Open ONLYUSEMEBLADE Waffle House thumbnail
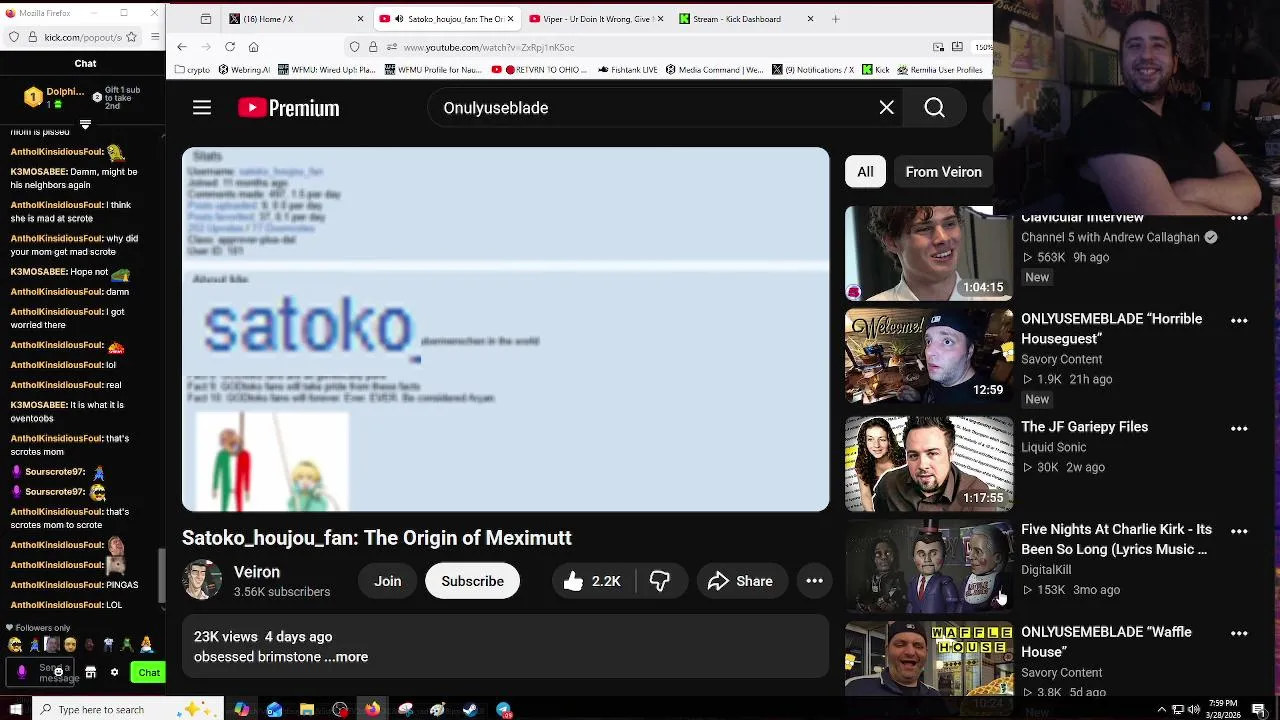1280x720 pixels. coord(928,660)
